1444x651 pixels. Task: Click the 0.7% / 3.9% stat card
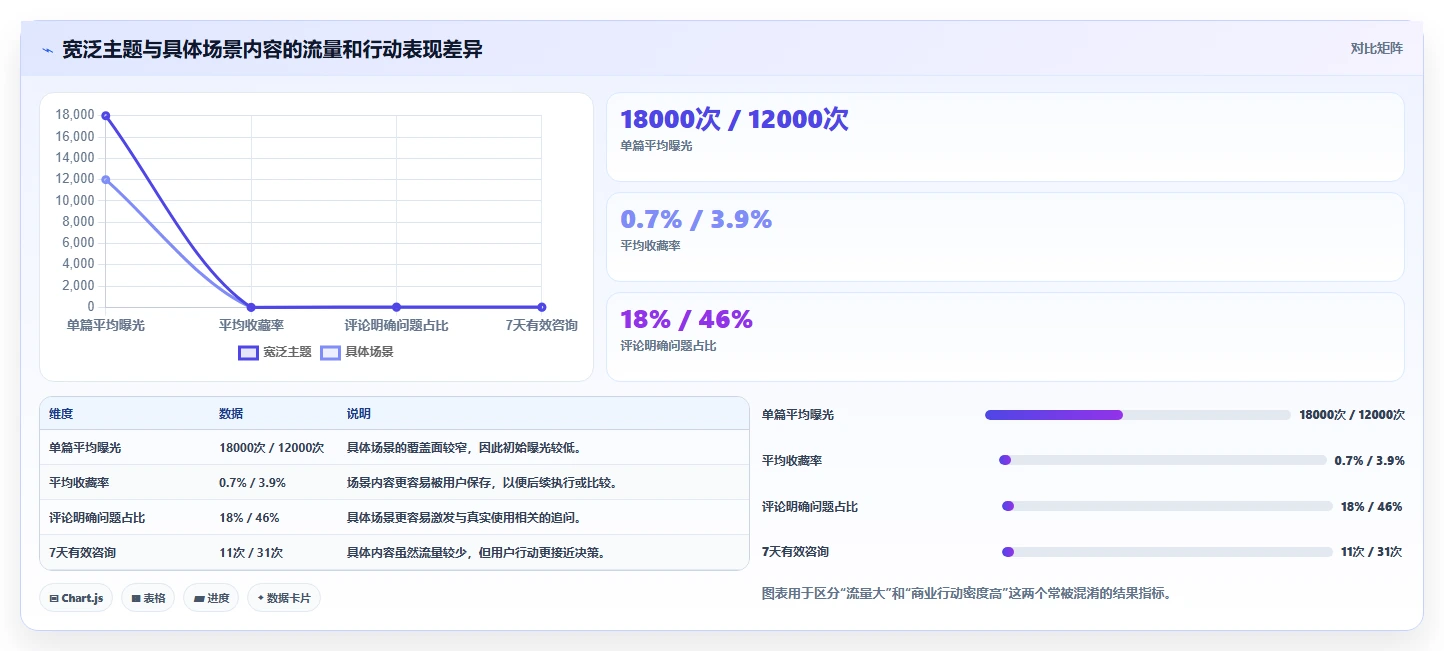click(1005, 237)
